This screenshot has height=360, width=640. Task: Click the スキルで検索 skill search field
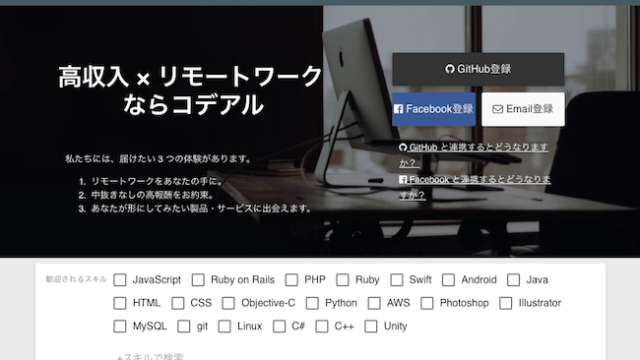[x=150, y=357]
